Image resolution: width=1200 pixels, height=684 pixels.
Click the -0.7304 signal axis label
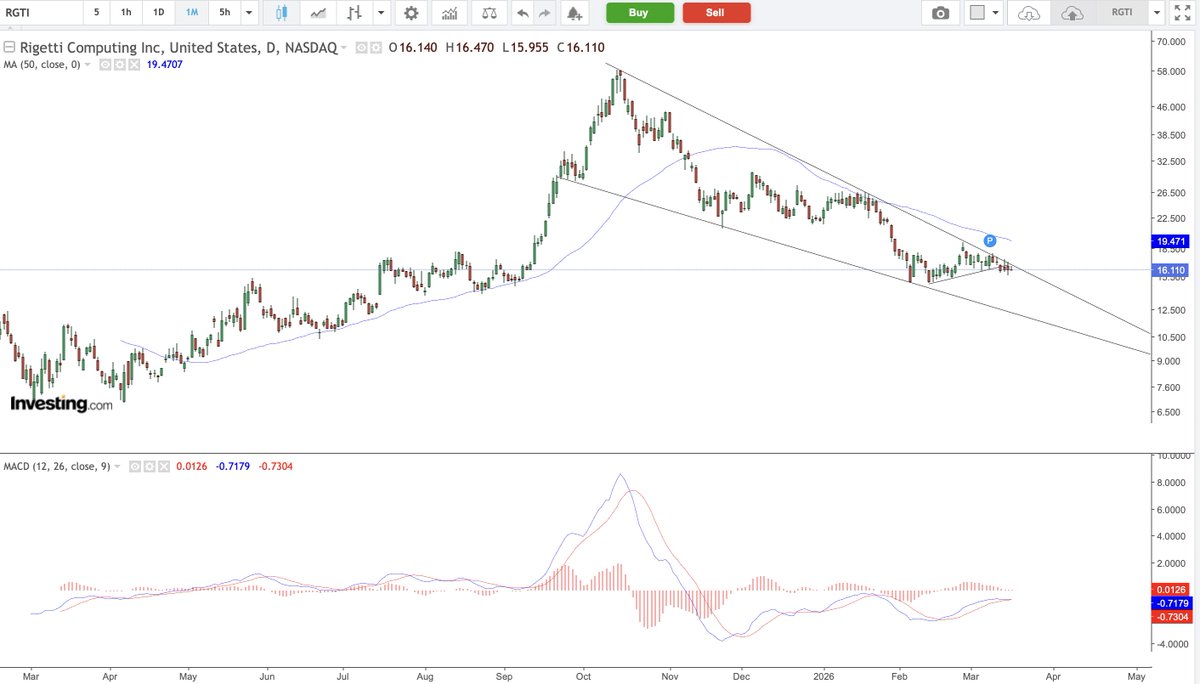tap(1171, 617)
